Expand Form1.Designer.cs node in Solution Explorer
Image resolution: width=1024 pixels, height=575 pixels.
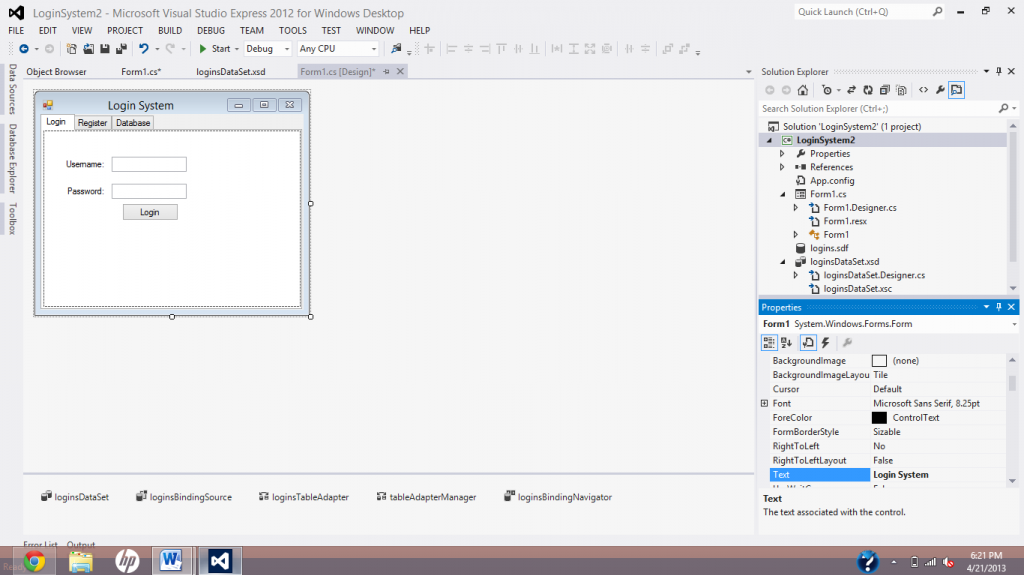point(795,208)
